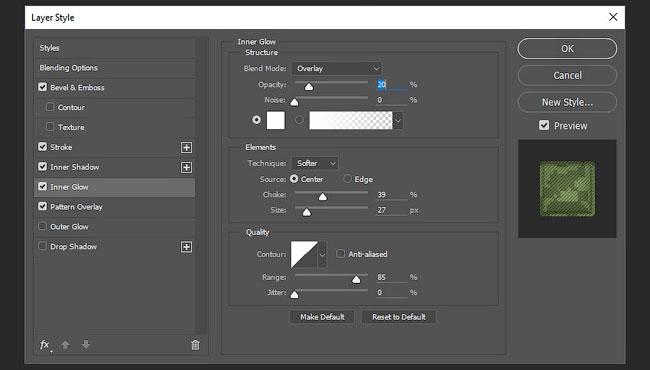
Task: Open the Contour curve thumbnail editor
Action: (x=304, y=254)
